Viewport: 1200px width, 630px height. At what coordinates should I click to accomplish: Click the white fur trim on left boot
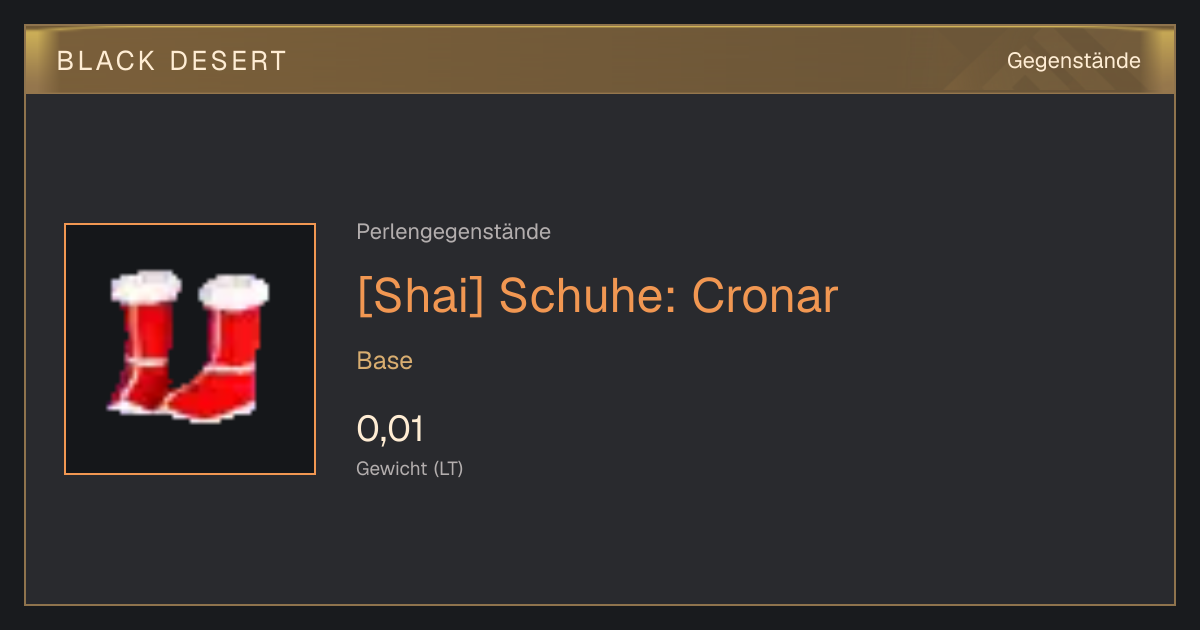[x=147, y=287]
